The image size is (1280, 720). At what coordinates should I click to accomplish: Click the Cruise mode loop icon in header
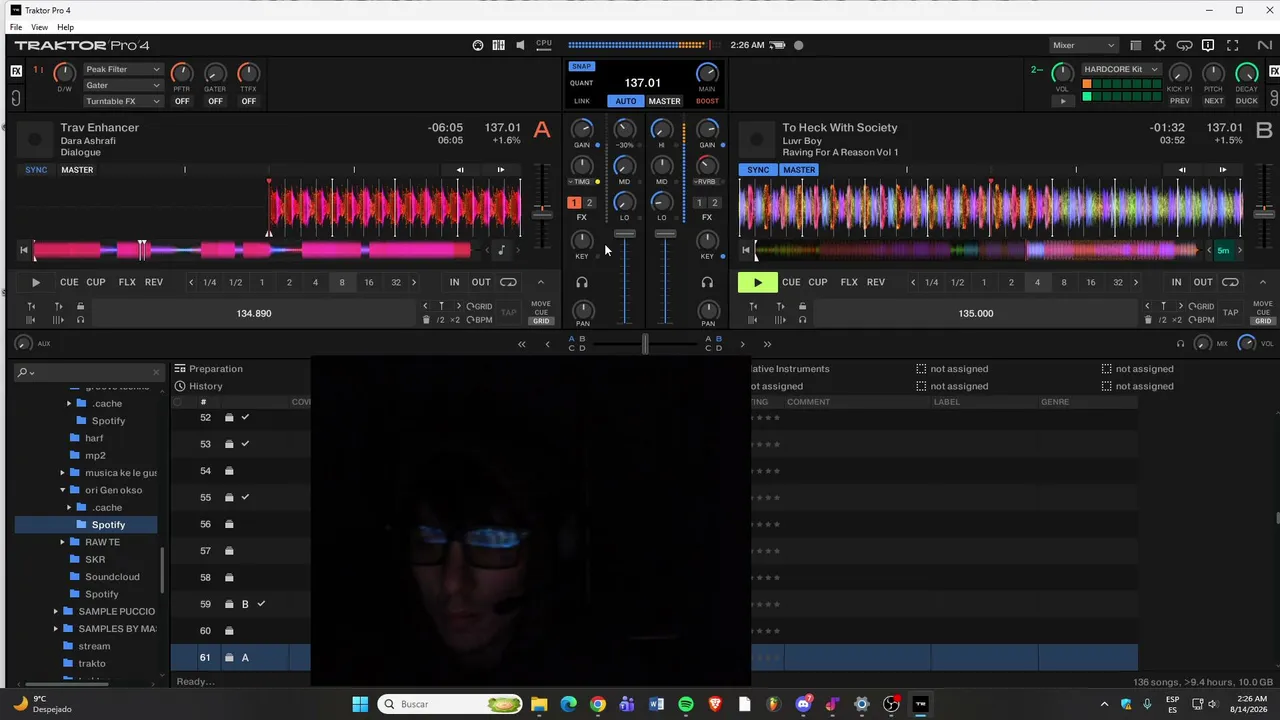pos(1184,45)
